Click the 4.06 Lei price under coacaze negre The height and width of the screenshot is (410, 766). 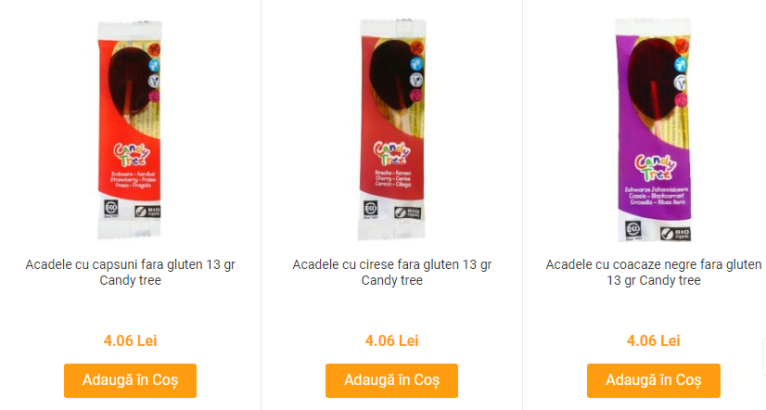[x=654, y=341]
